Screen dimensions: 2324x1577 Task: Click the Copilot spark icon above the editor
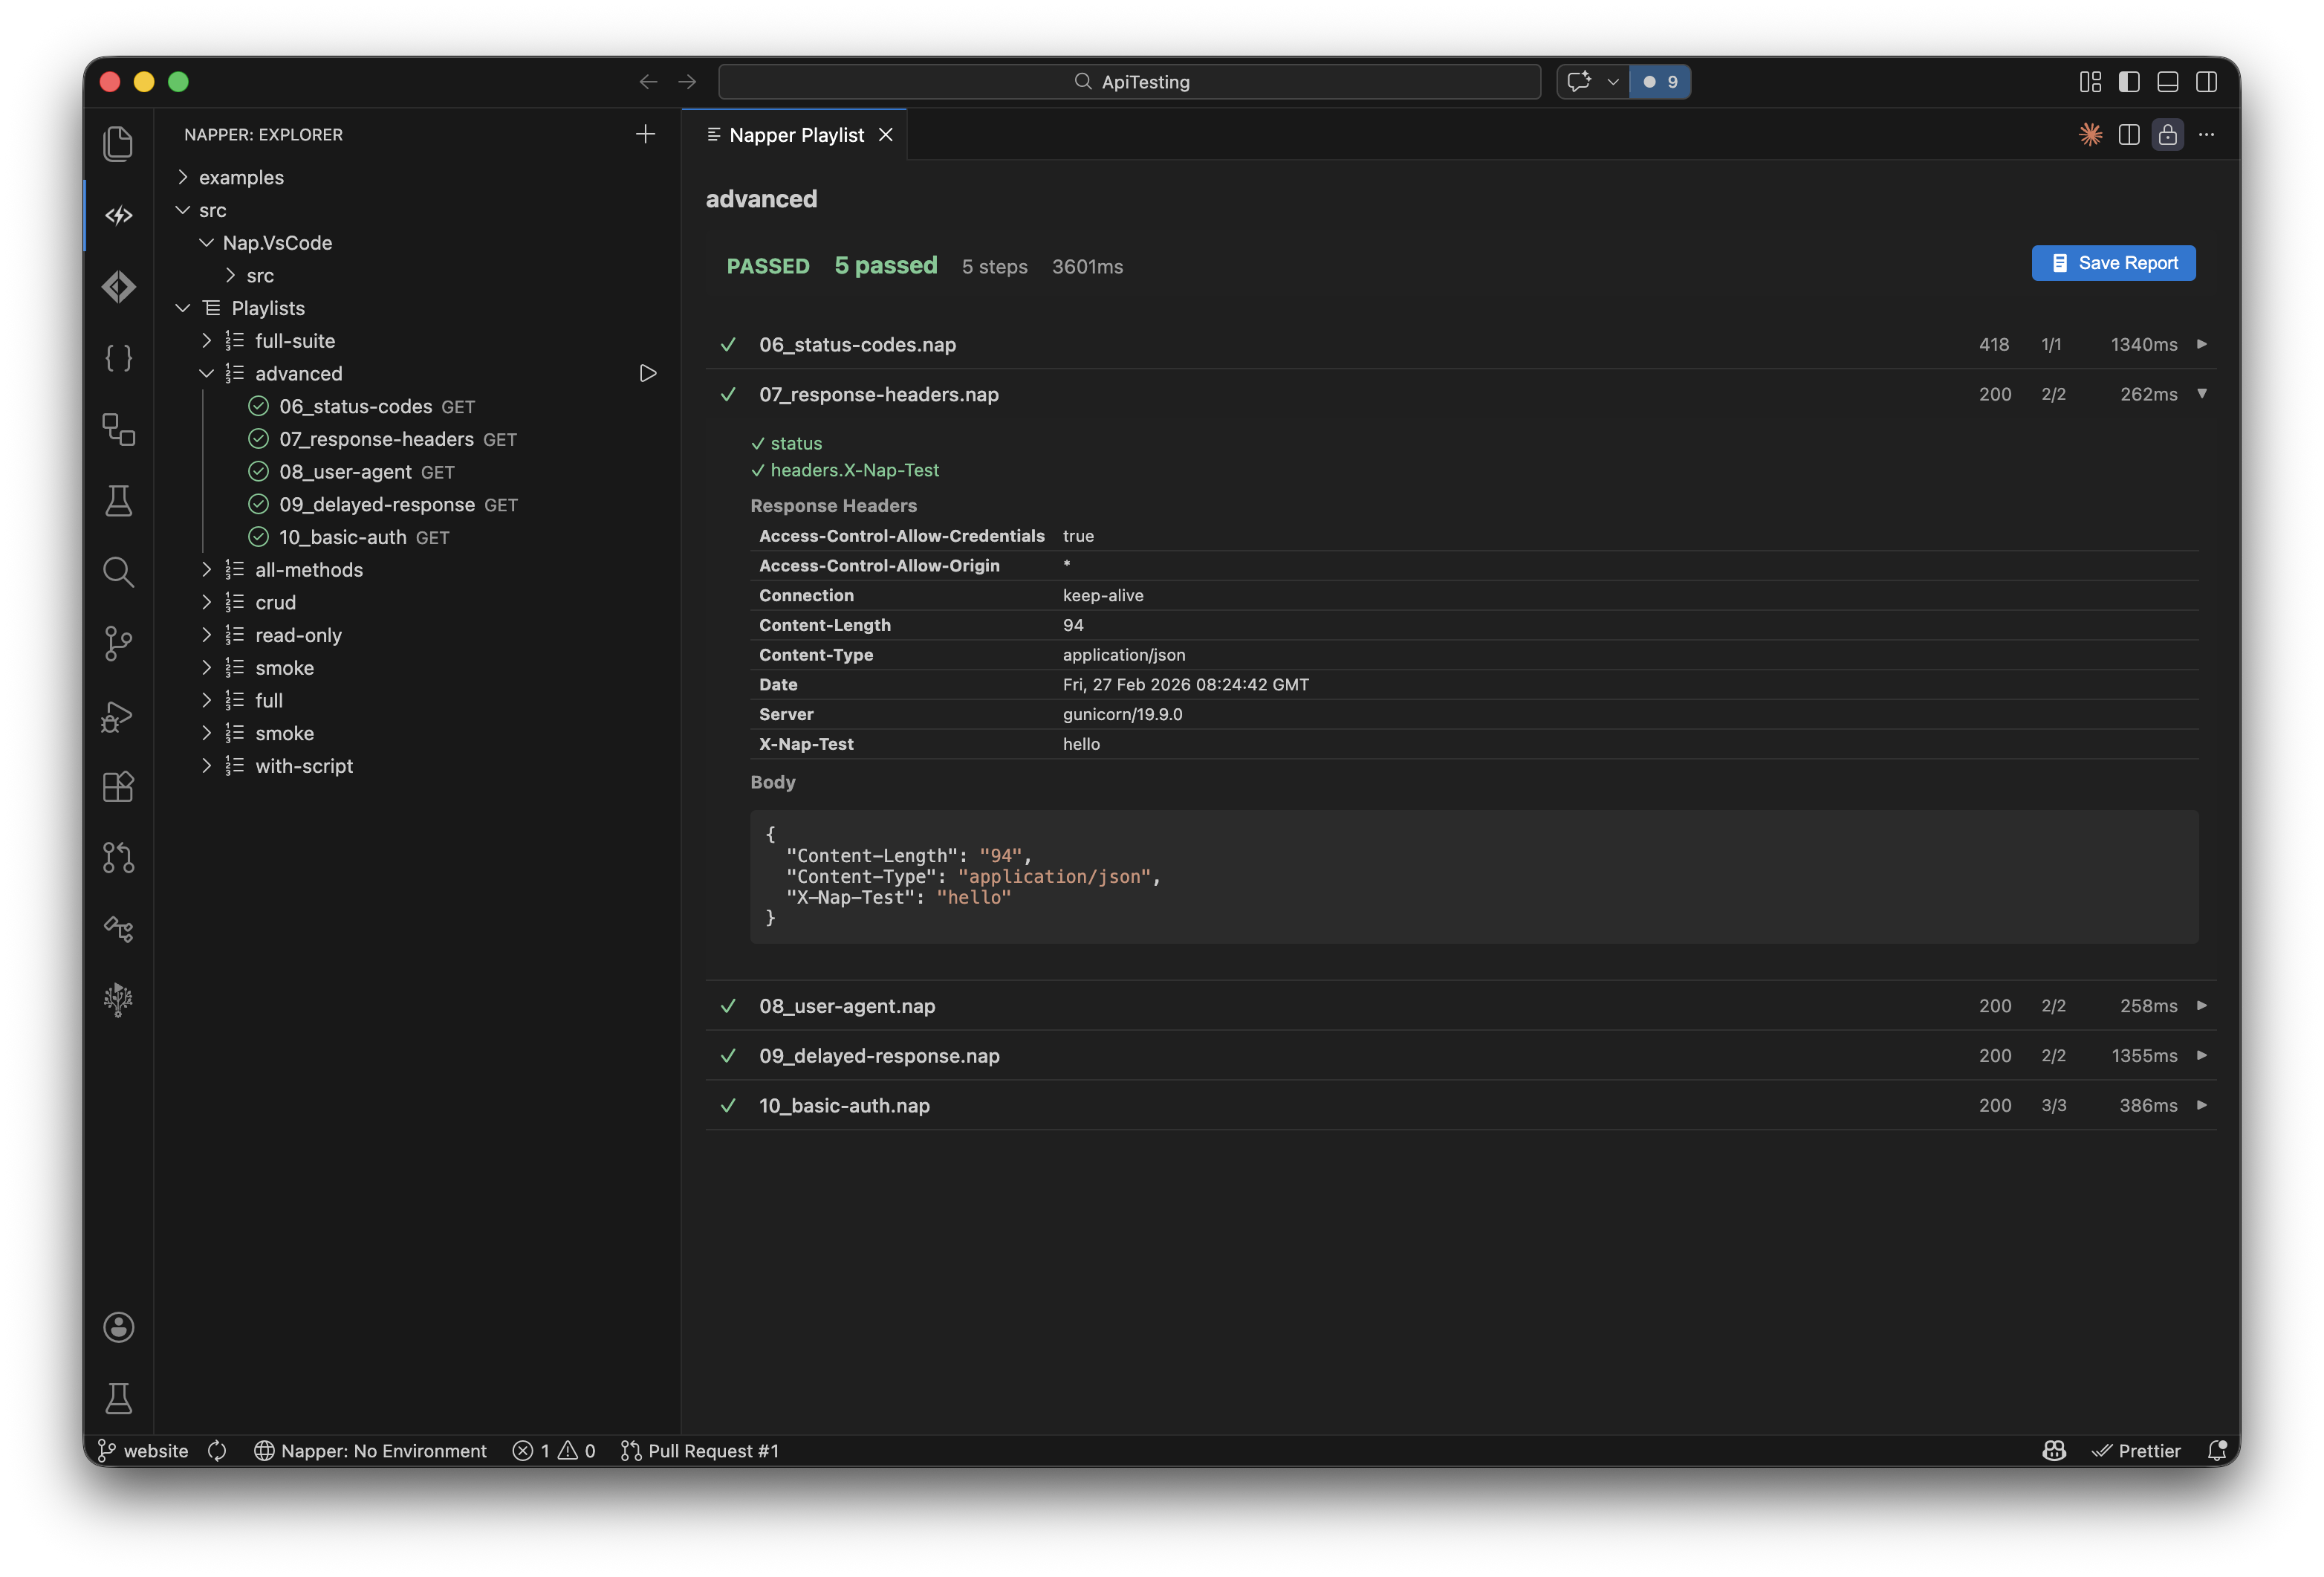tap(2090, 134)
